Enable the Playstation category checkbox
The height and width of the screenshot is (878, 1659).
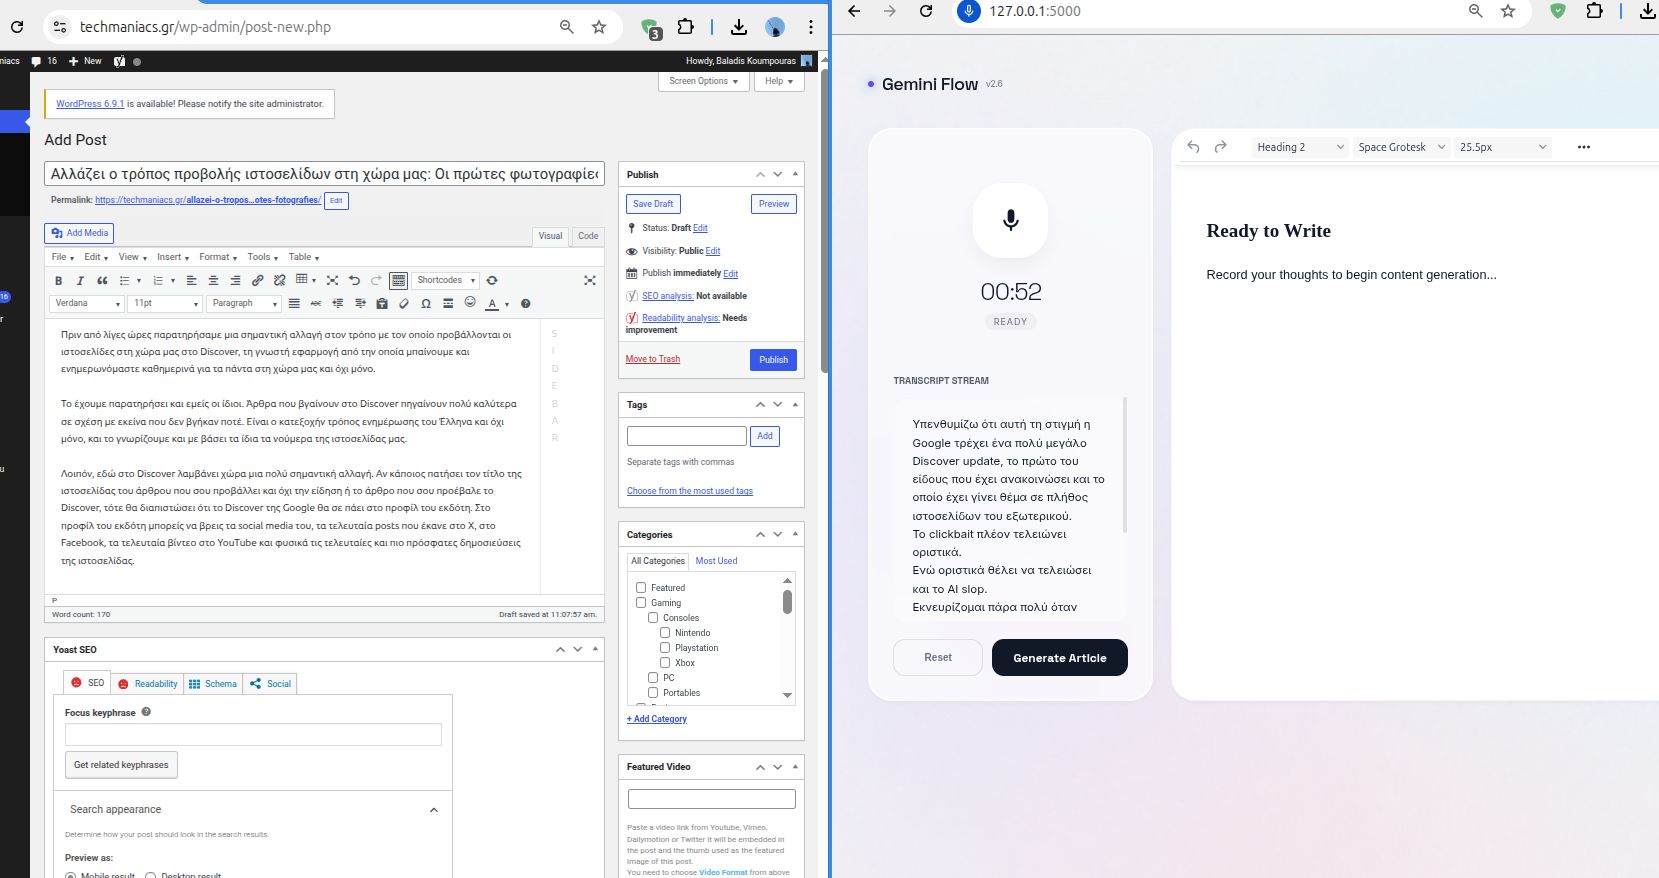665,648
